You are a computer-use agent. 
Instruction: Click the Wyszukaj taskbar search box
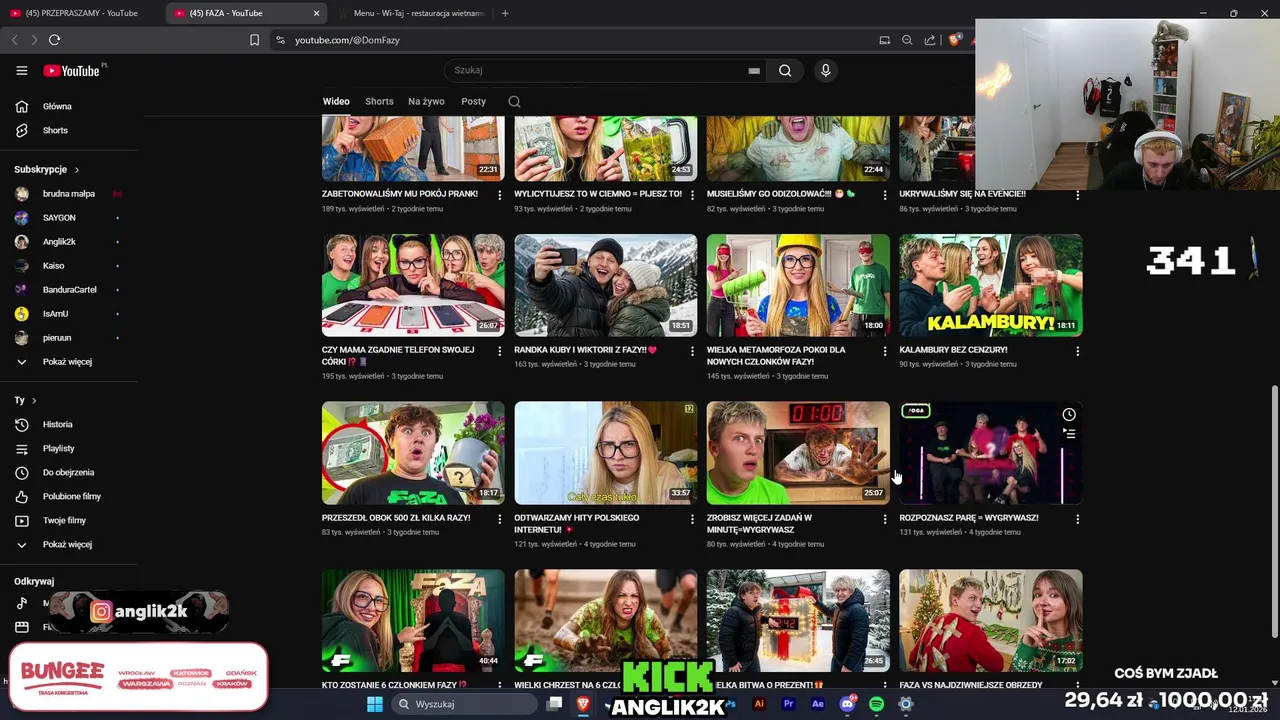pyautogui.click(x=463, y=704)
